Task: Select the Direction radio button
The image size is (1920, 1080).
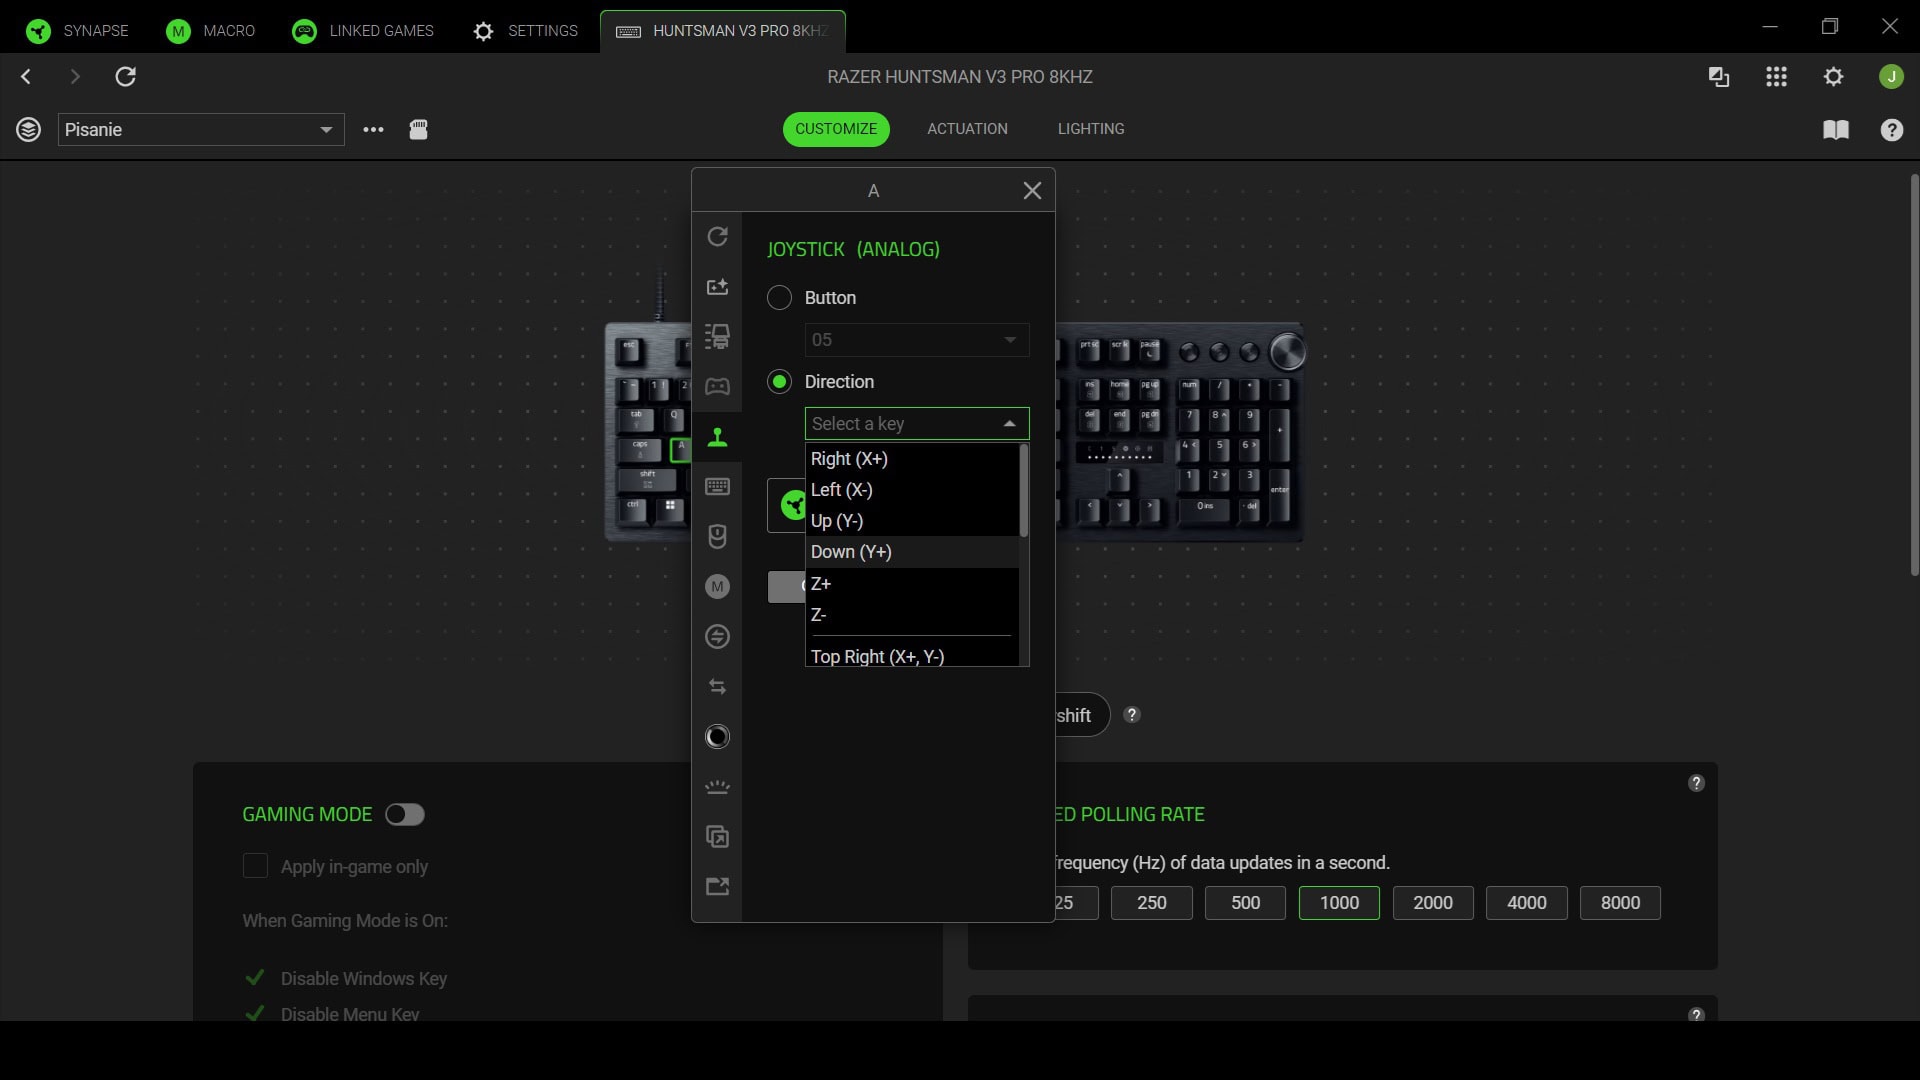Action: pos(778,381)
